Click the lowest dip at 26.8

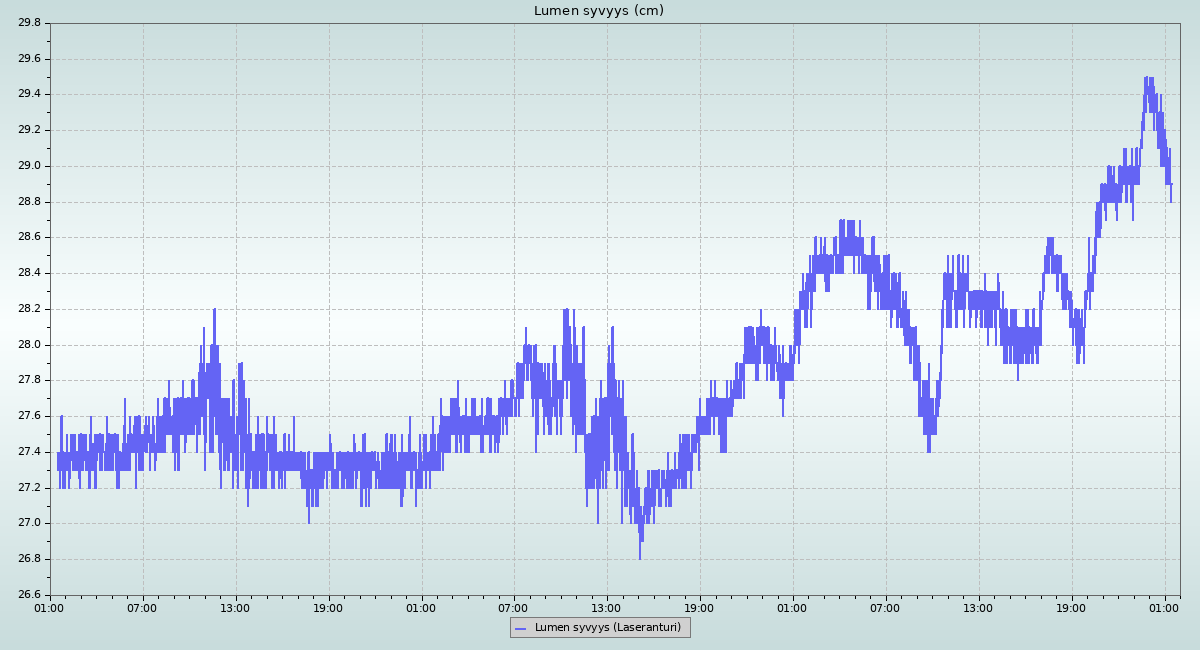[640, 556]
